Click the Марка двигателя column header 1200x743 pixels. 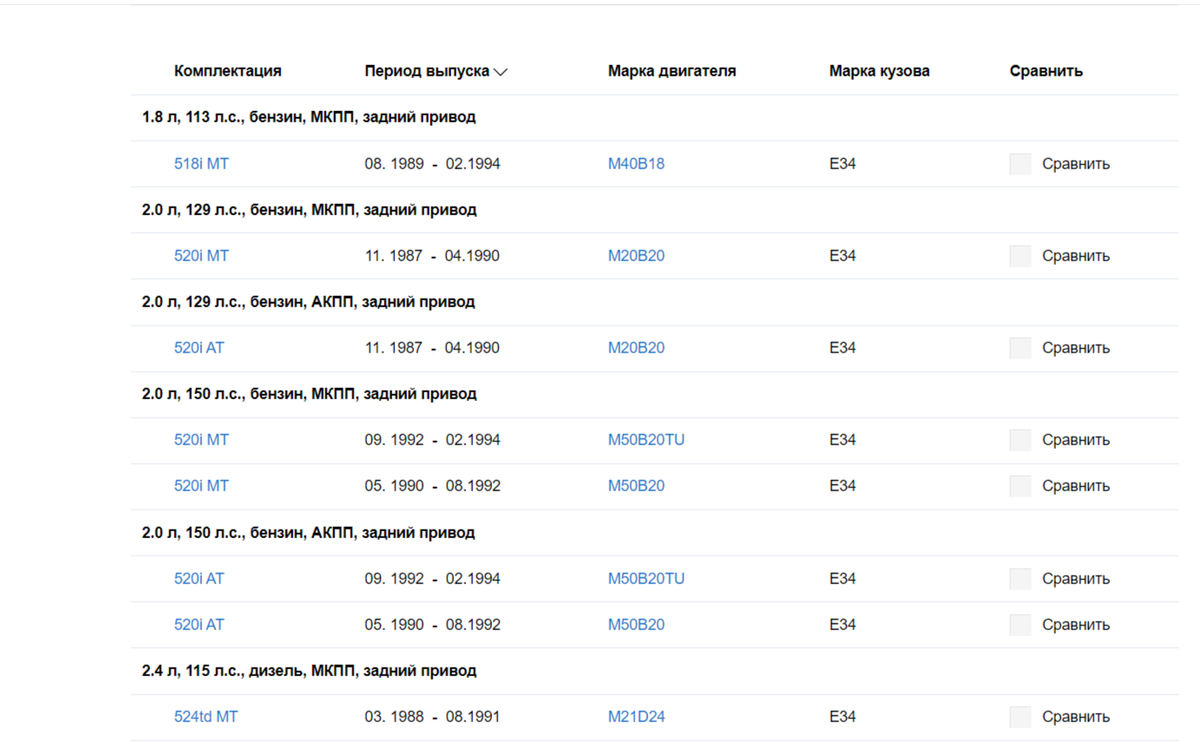[672, 71]
